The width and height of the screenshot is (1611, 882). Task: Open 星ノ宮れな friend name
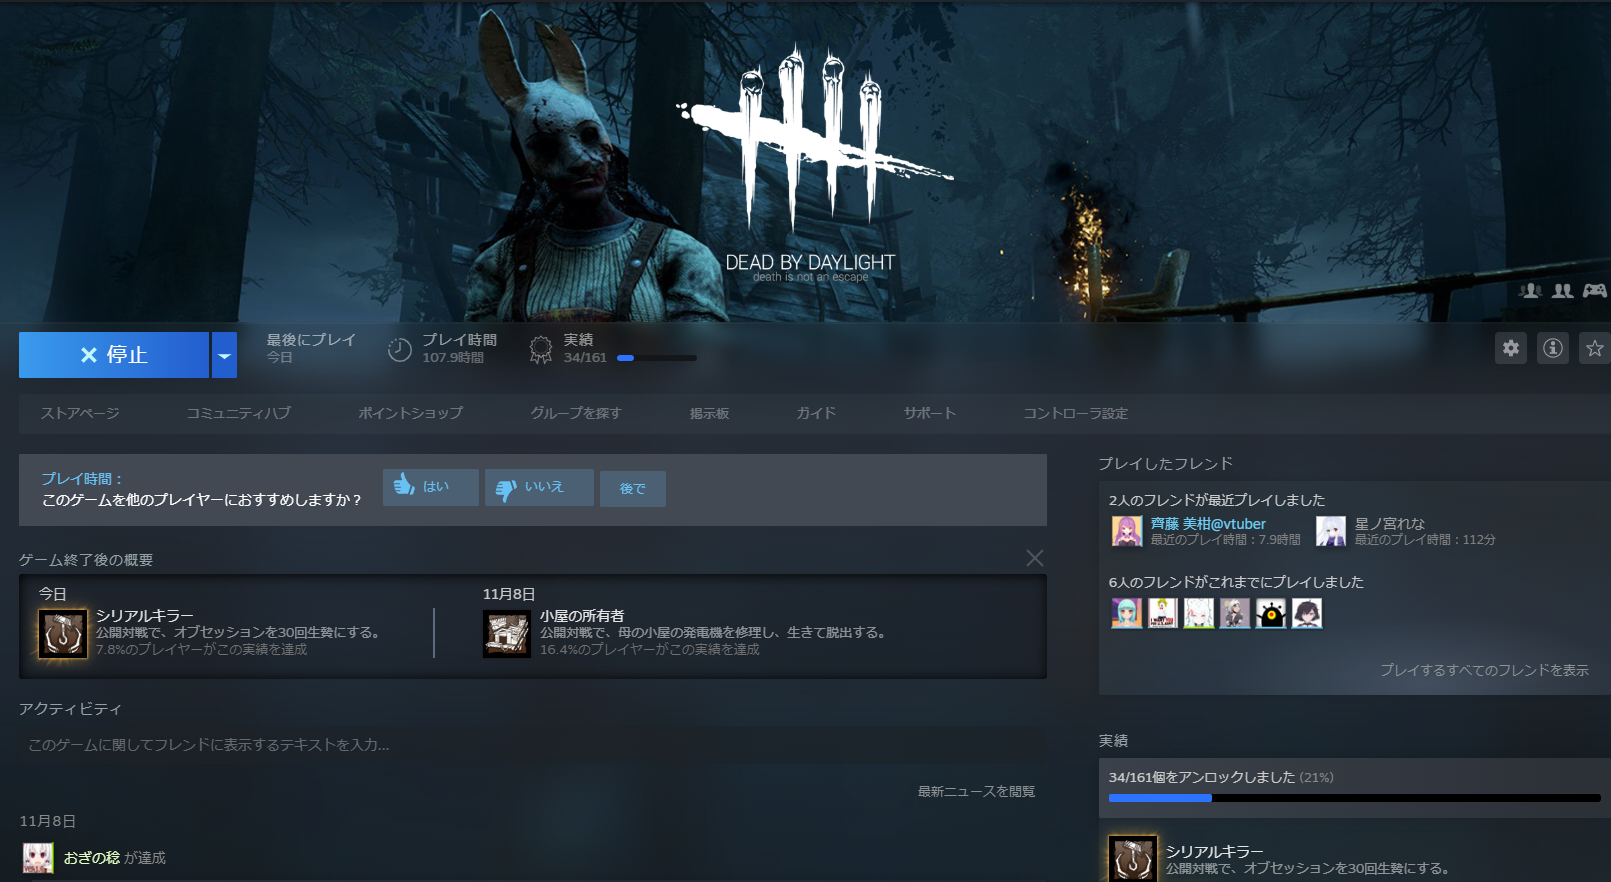pyautogui.click(x=1390, y=523)
